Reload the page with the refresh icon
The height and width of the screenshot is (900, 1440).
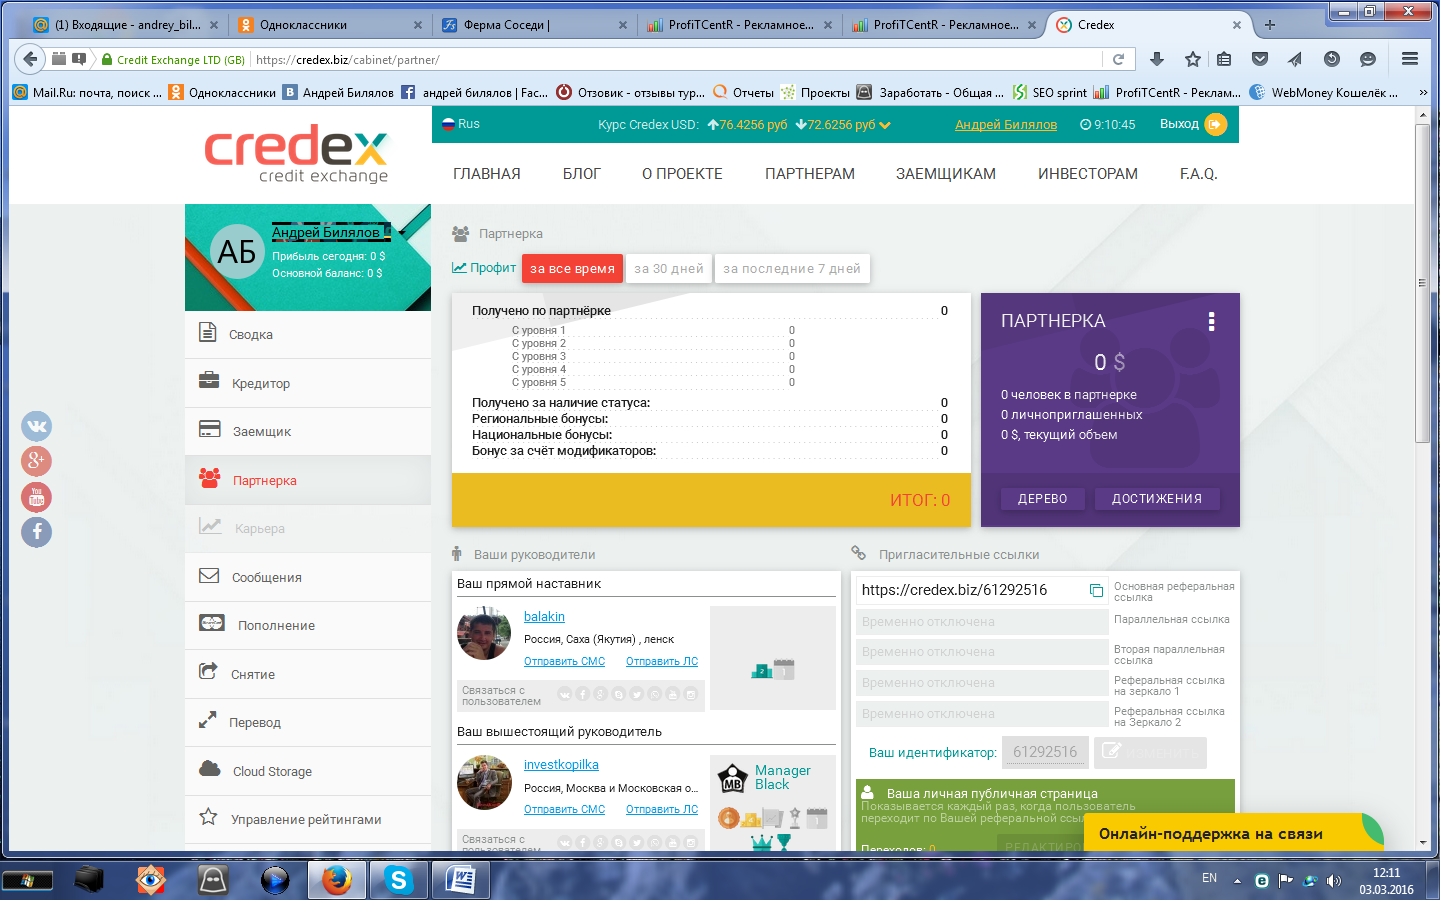tap(1118, 59)
